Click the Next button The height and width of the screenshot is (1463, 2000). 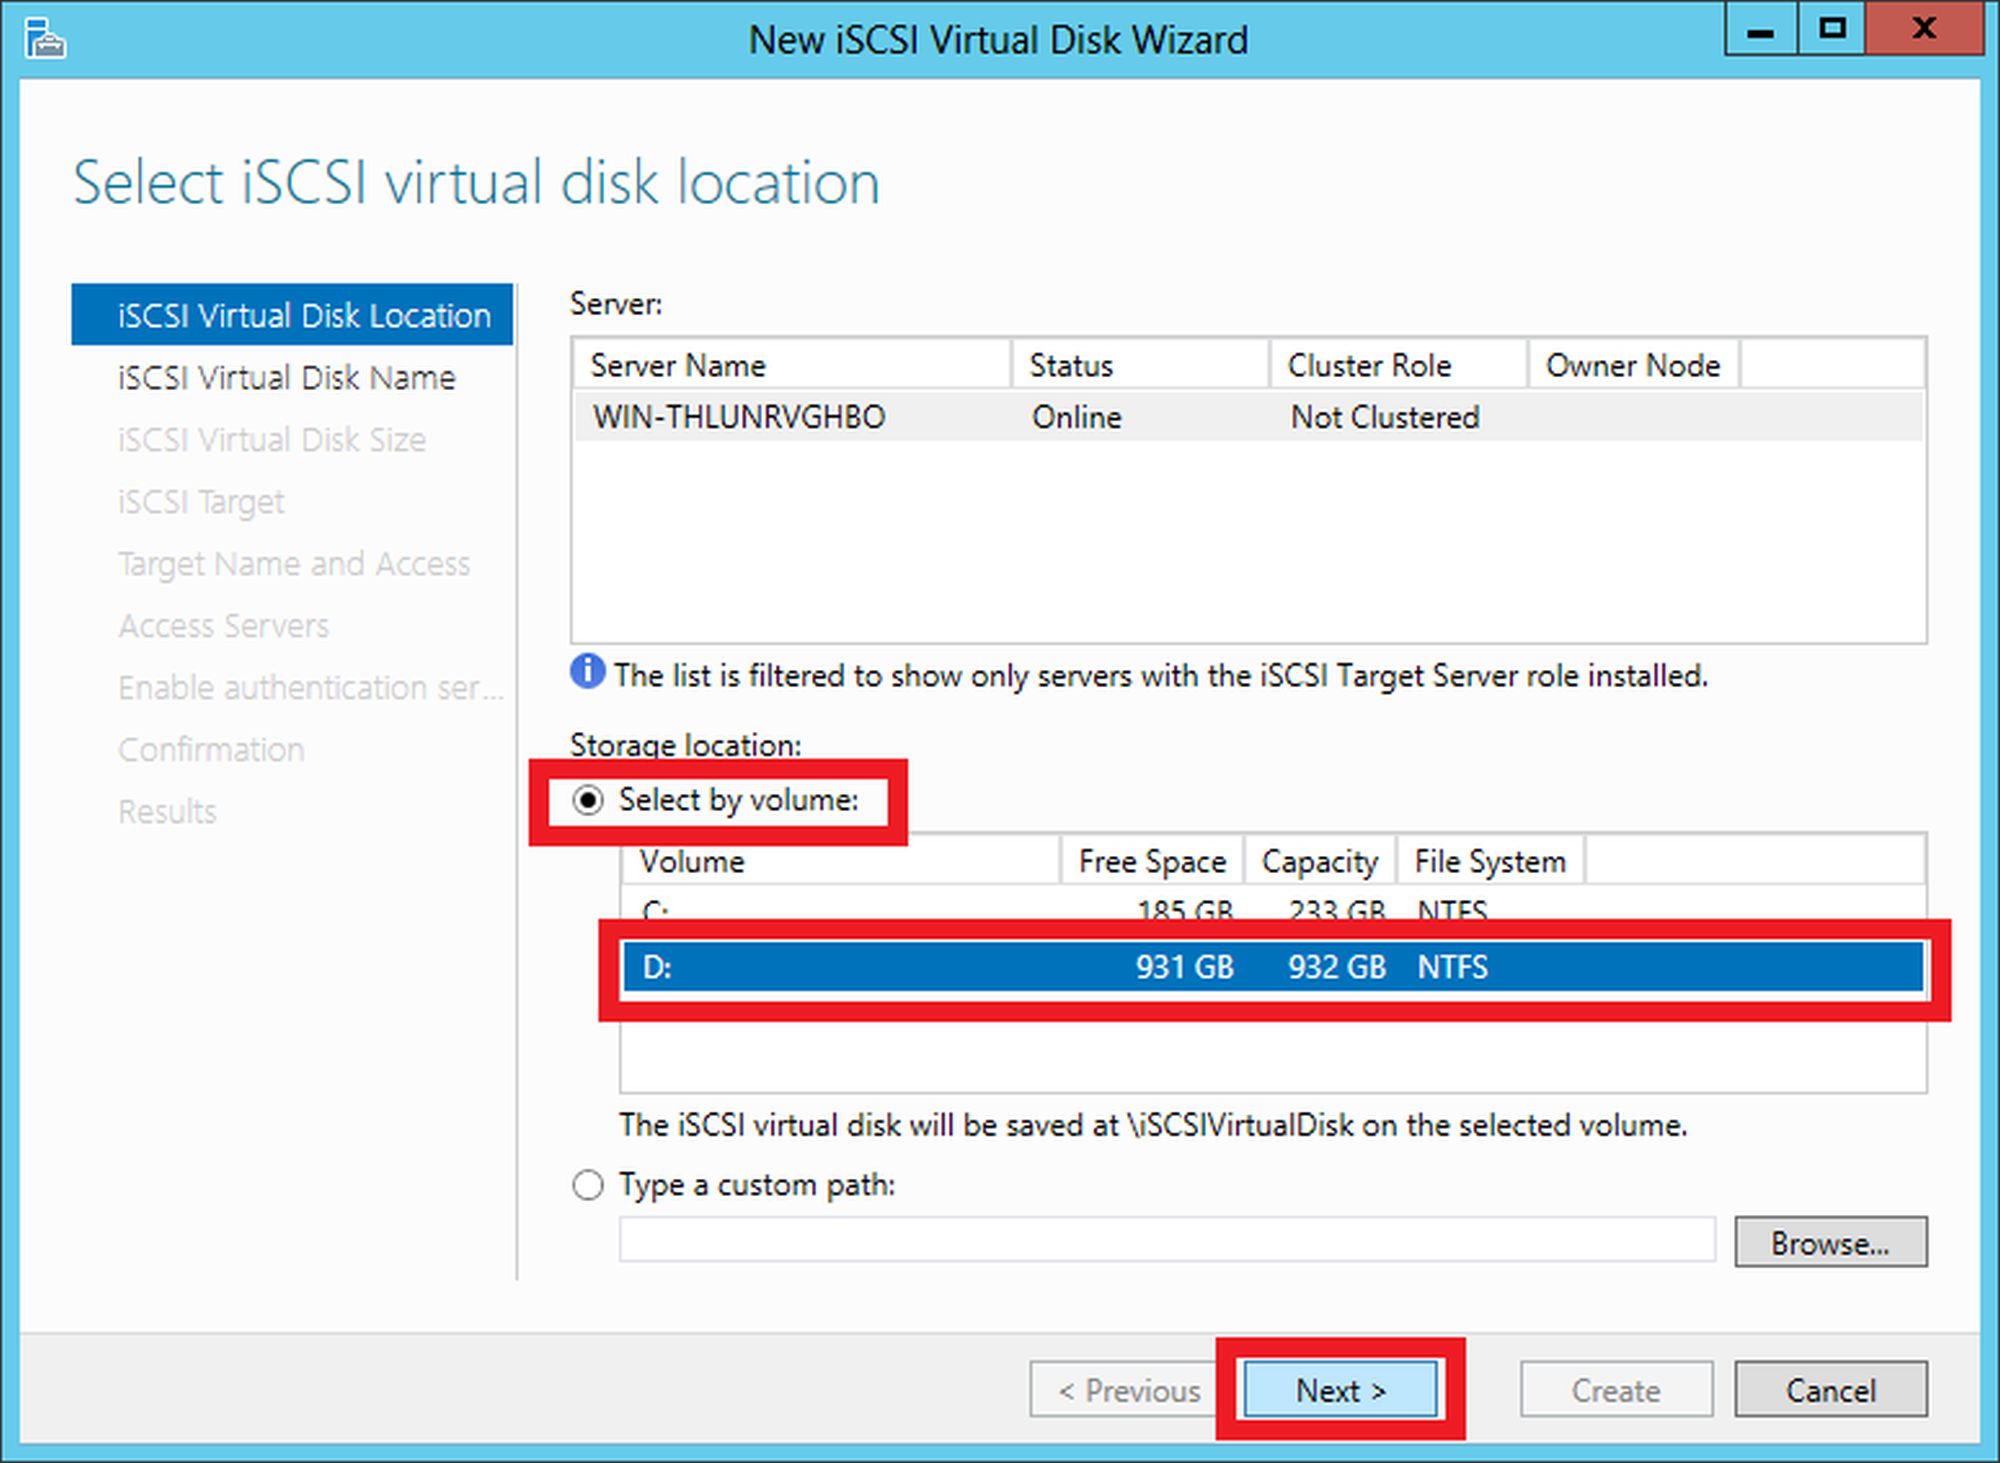[x=1340, y=1390]
